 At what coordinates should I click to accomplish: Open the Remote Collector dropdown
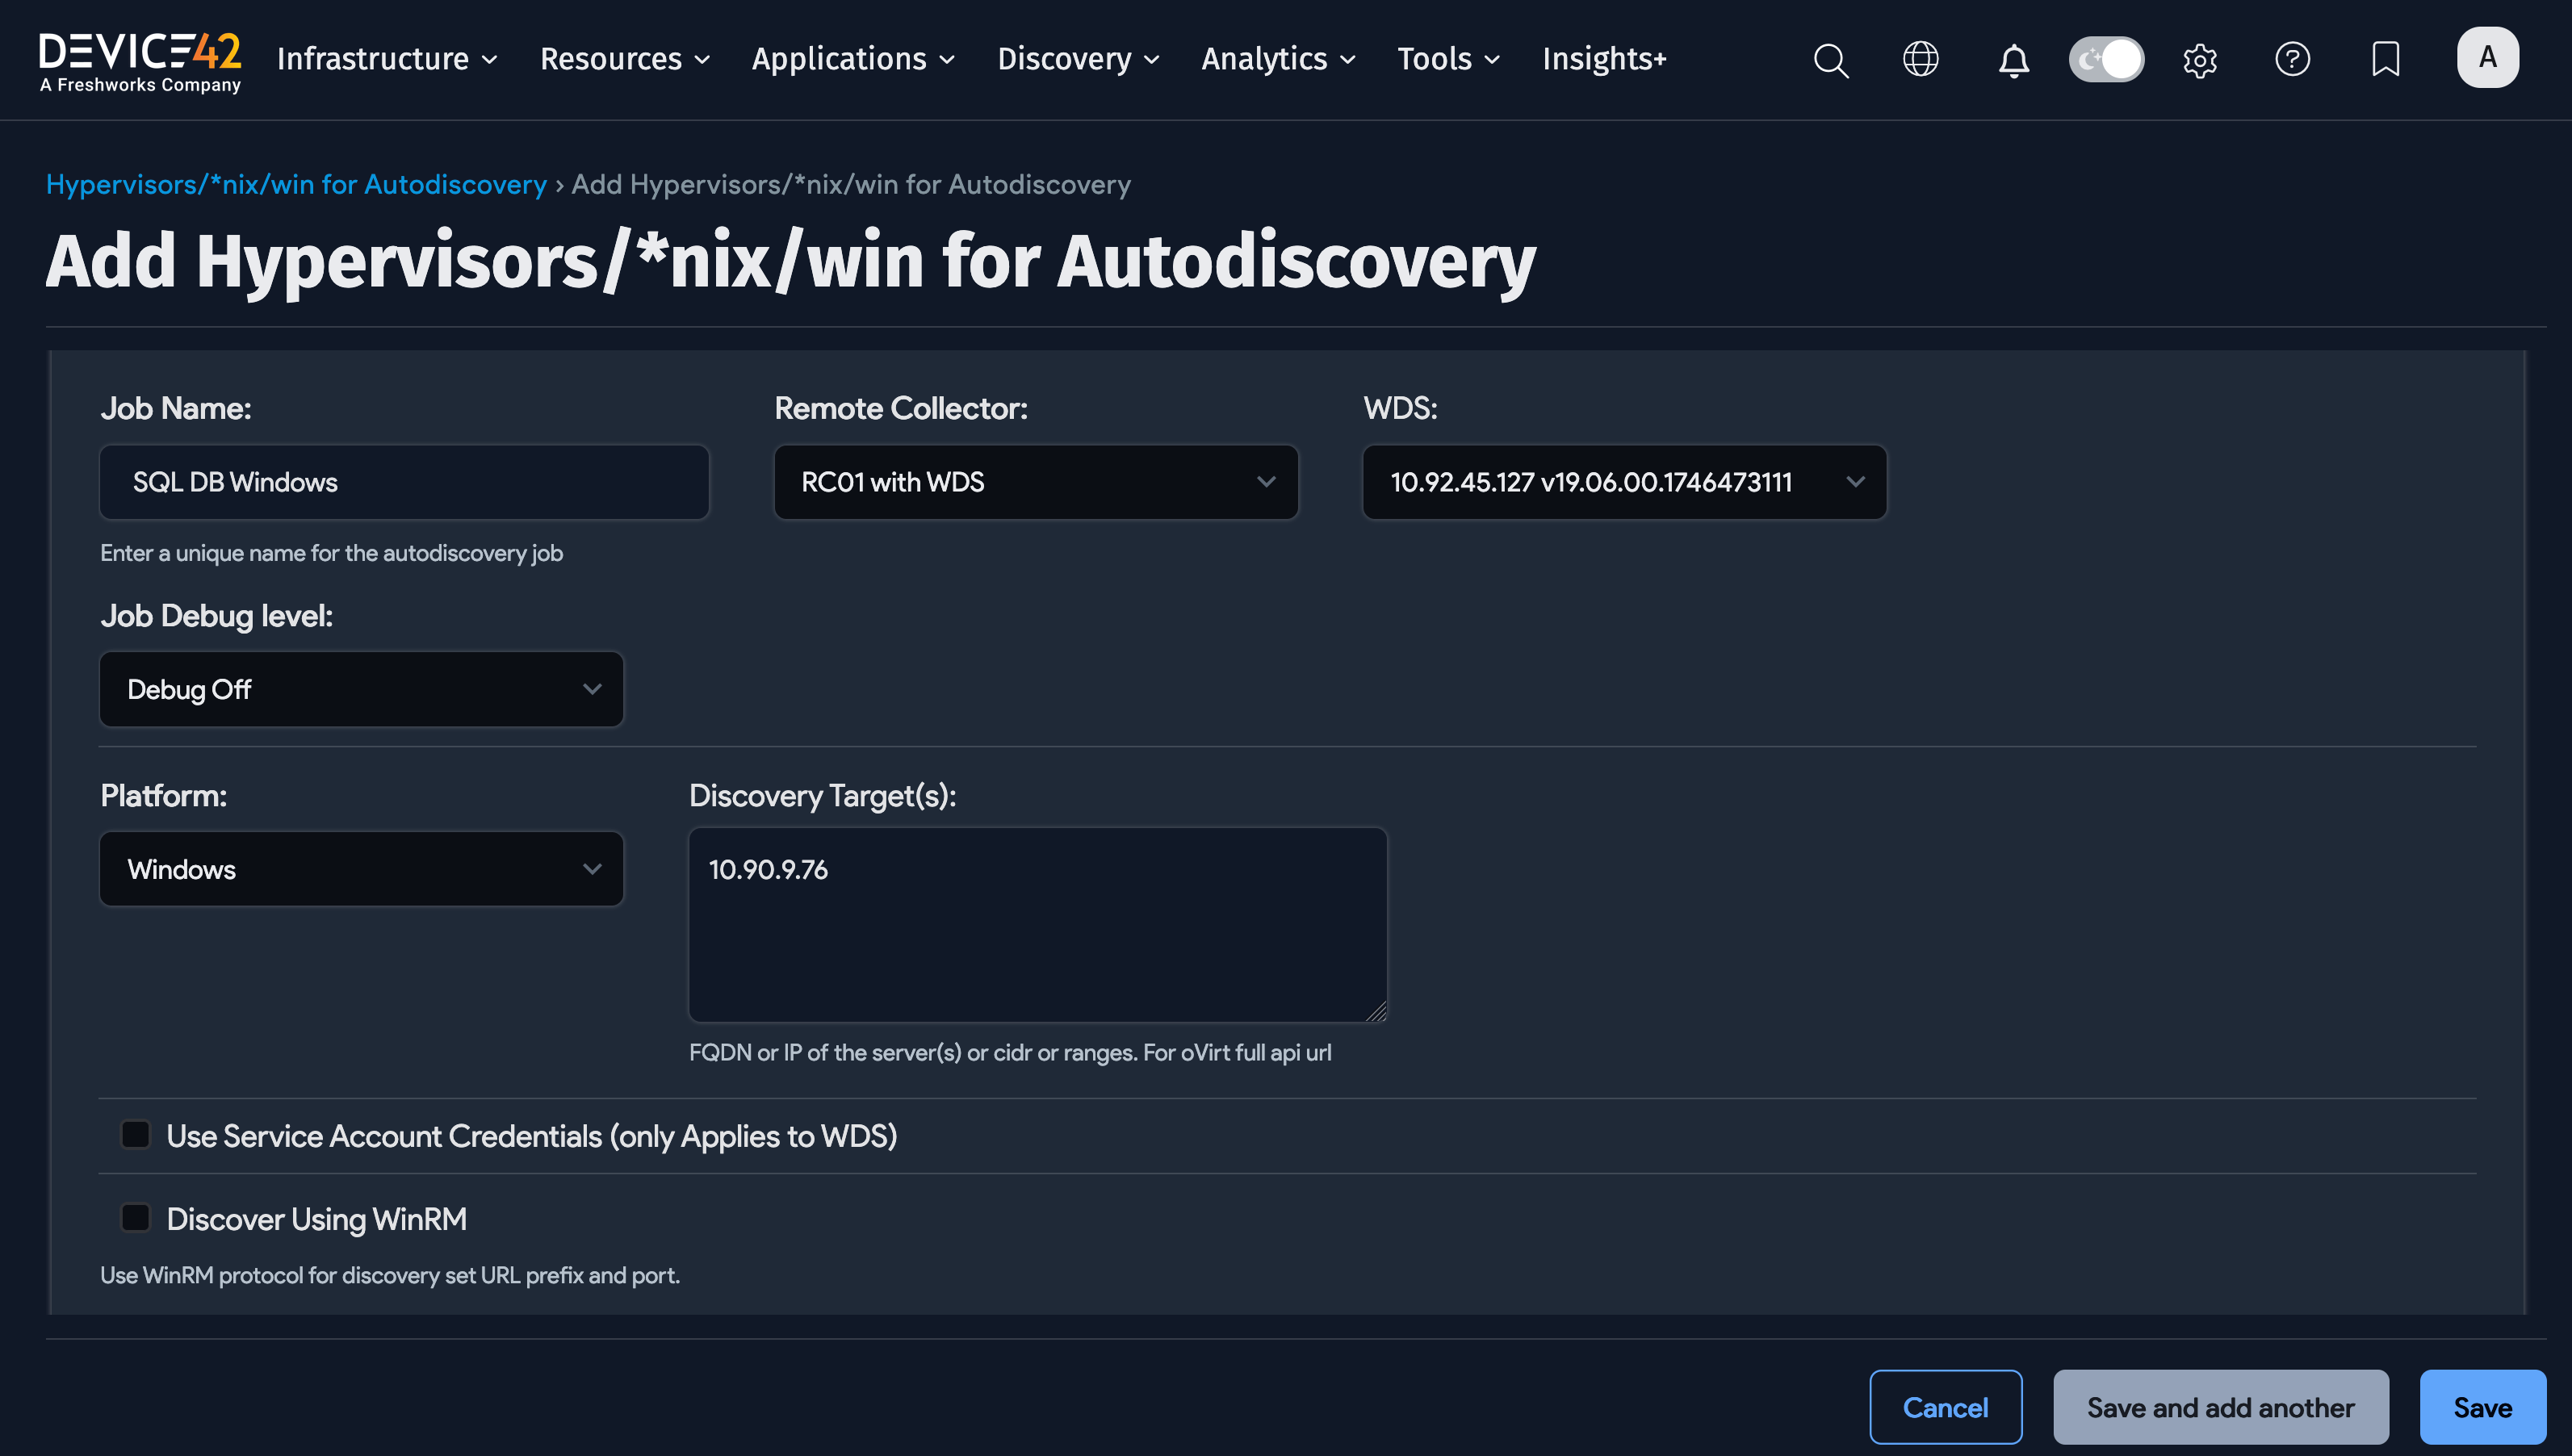coord(1035,482)
